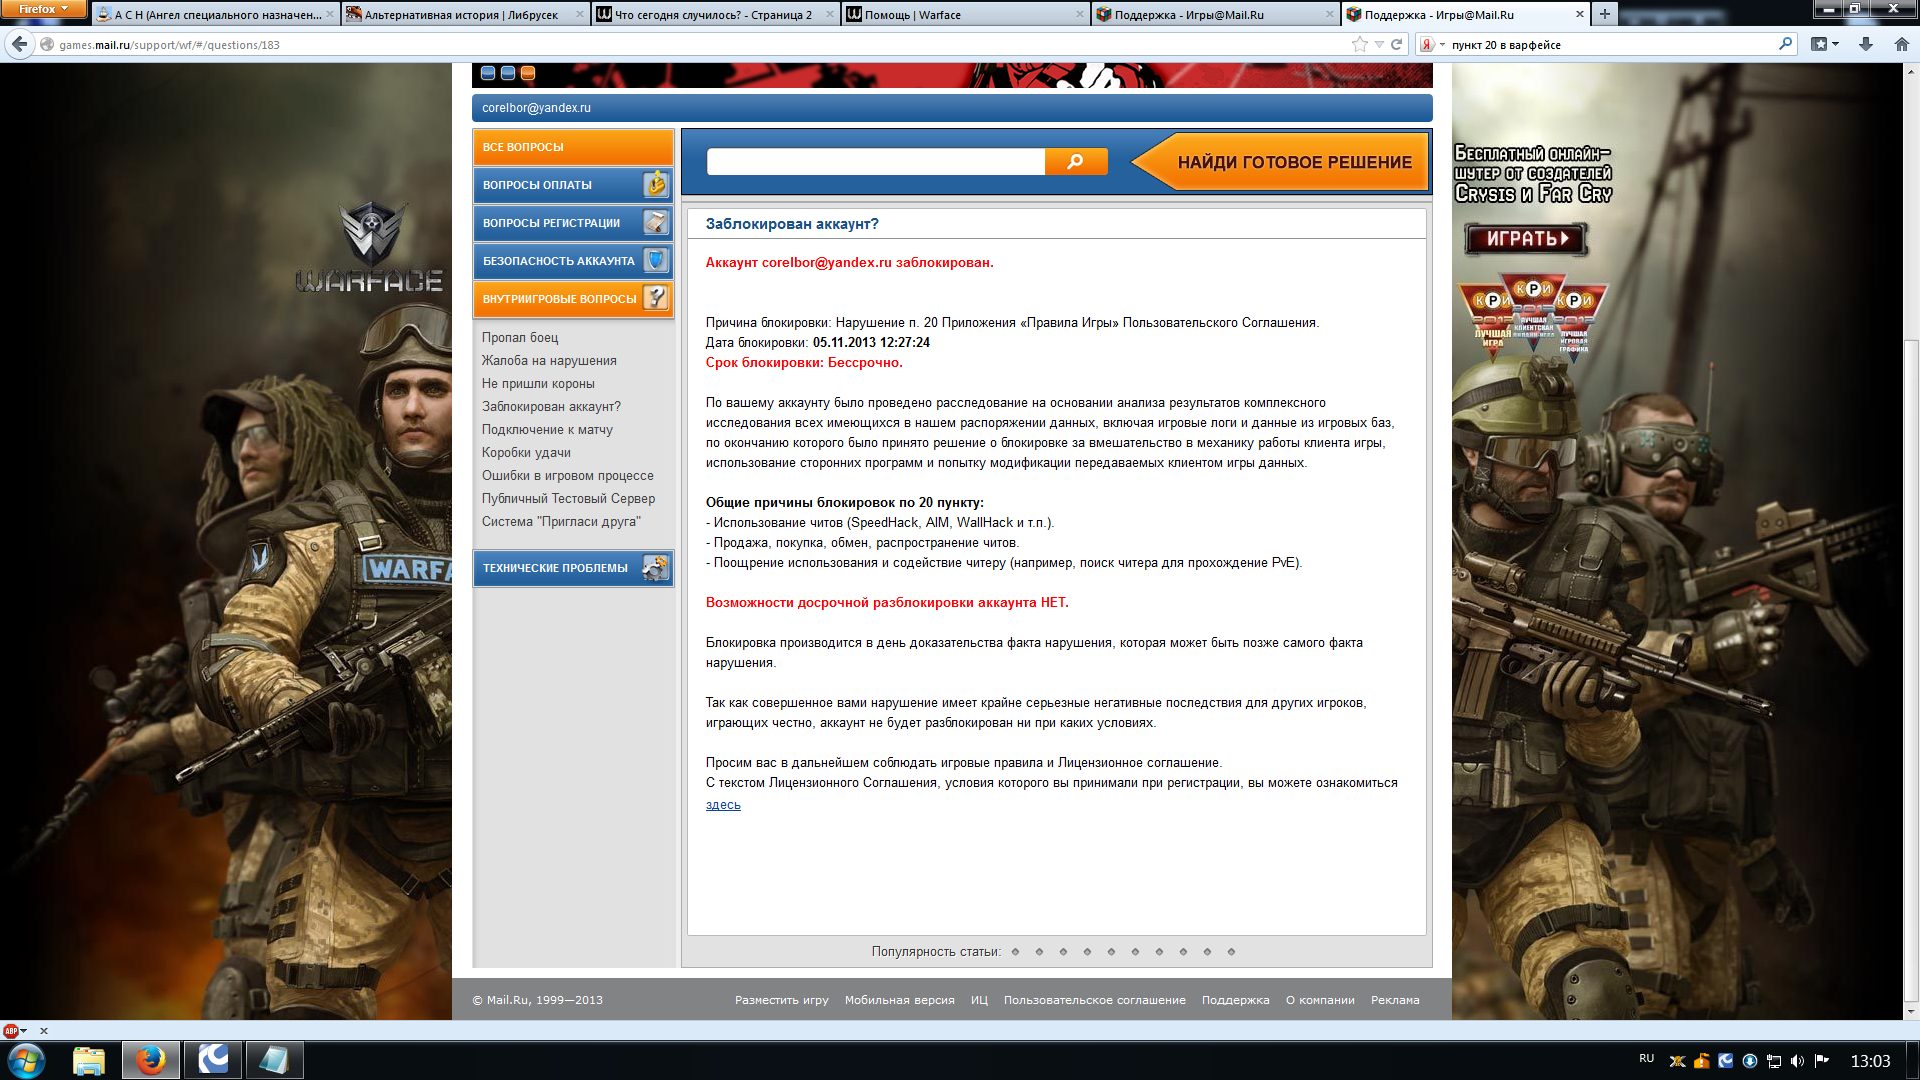Open the Firefox application menu
1920x1080 pixels.
[x=44, y=9]
